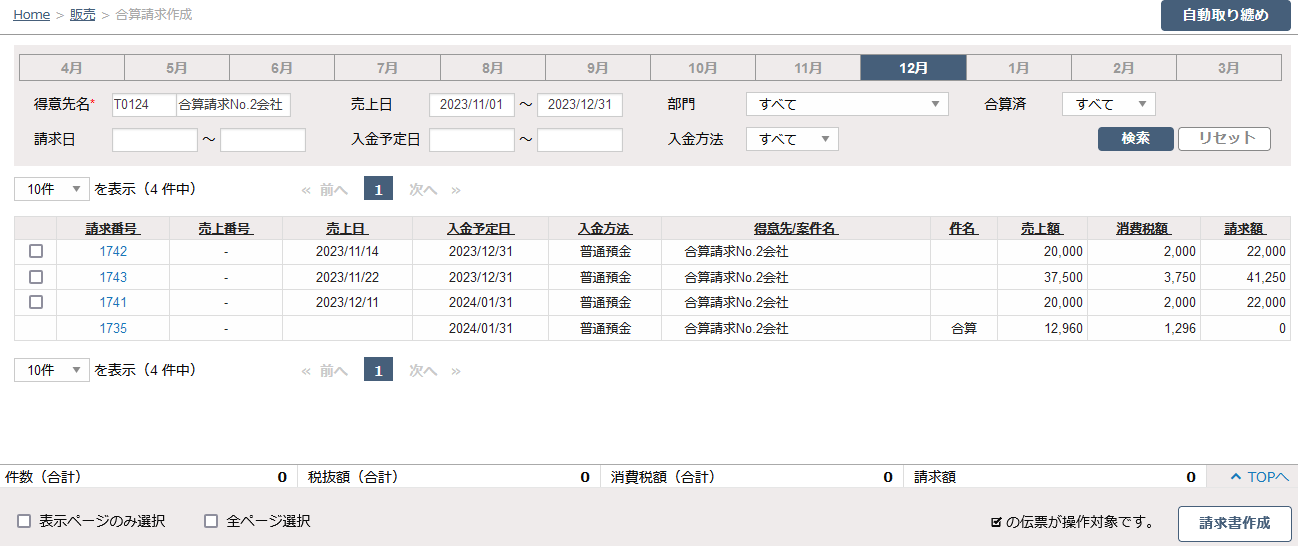
Task: Click the 入金予定日 end date field
Action: pos(580,140)
